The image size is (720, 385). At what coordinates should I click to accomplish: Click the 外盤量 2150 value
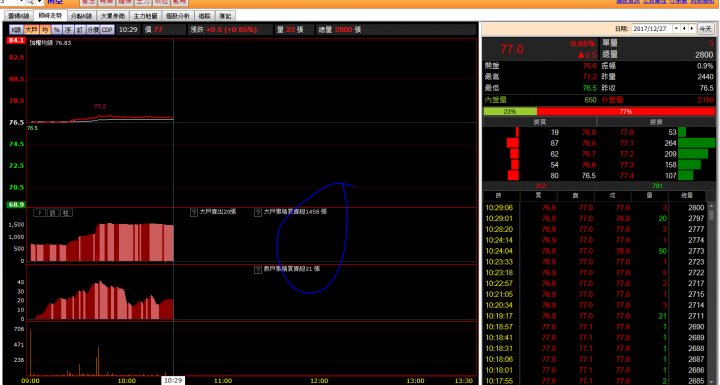tap(705, 100)
